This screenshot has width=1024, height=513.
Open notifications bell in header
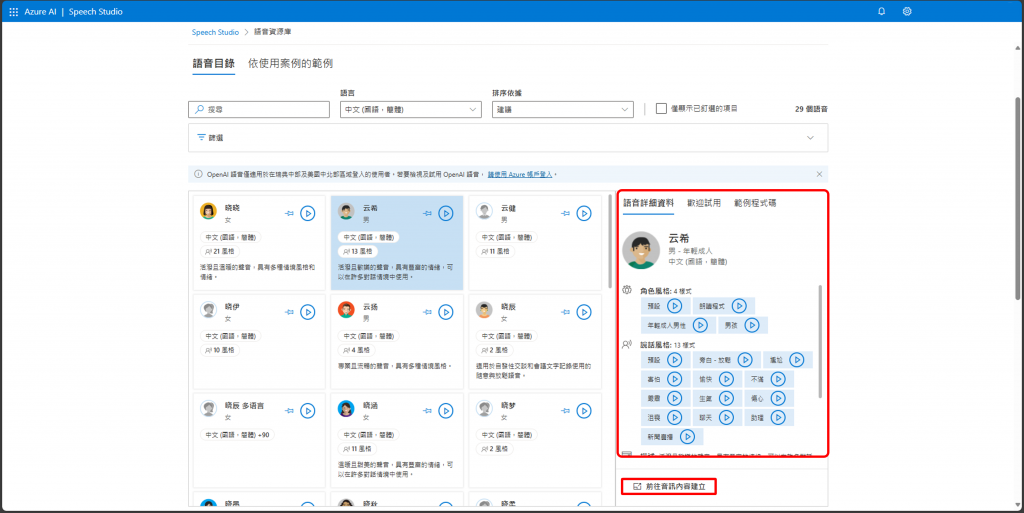tap(882, 12)
